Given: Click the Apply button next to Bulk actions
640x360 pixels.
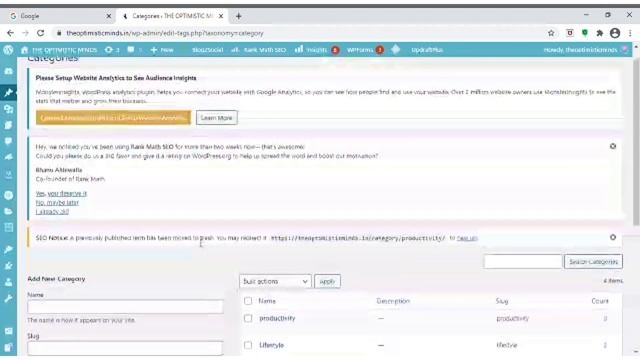Looking at the screenshot, I should click(x=327, y=281).
